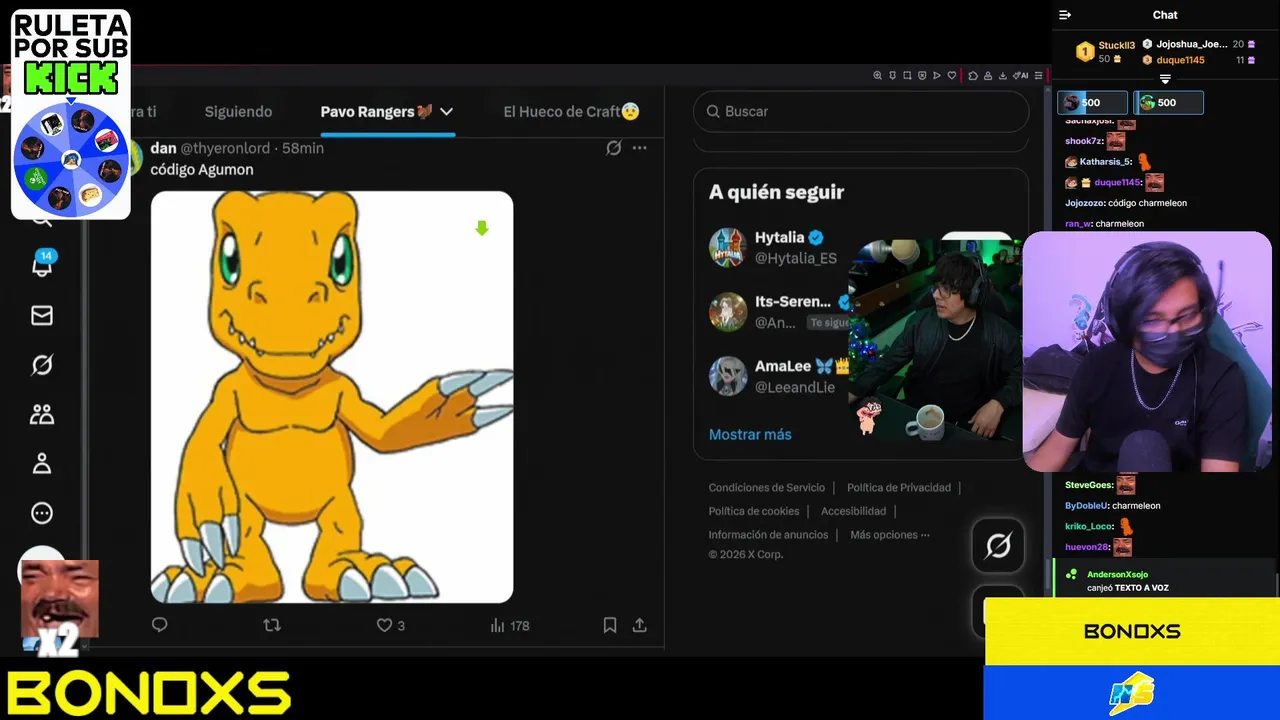Screen dimensions: 1280x720
Task: Click the extensions cube icon in browser toolbar
Action: (973, 75)
